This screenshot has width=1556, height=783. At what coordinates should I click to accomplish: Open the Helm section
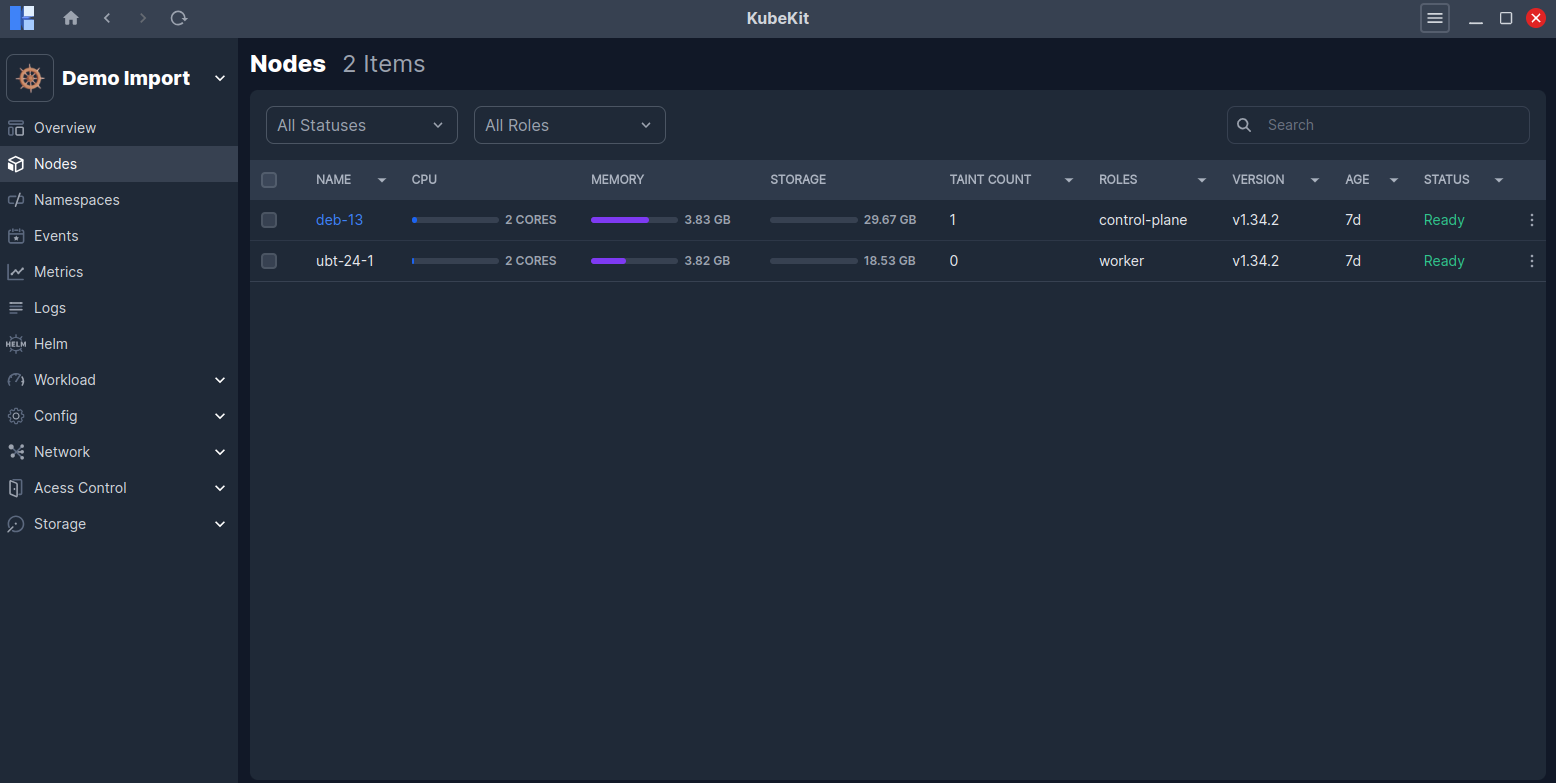[x=50, y=343]
